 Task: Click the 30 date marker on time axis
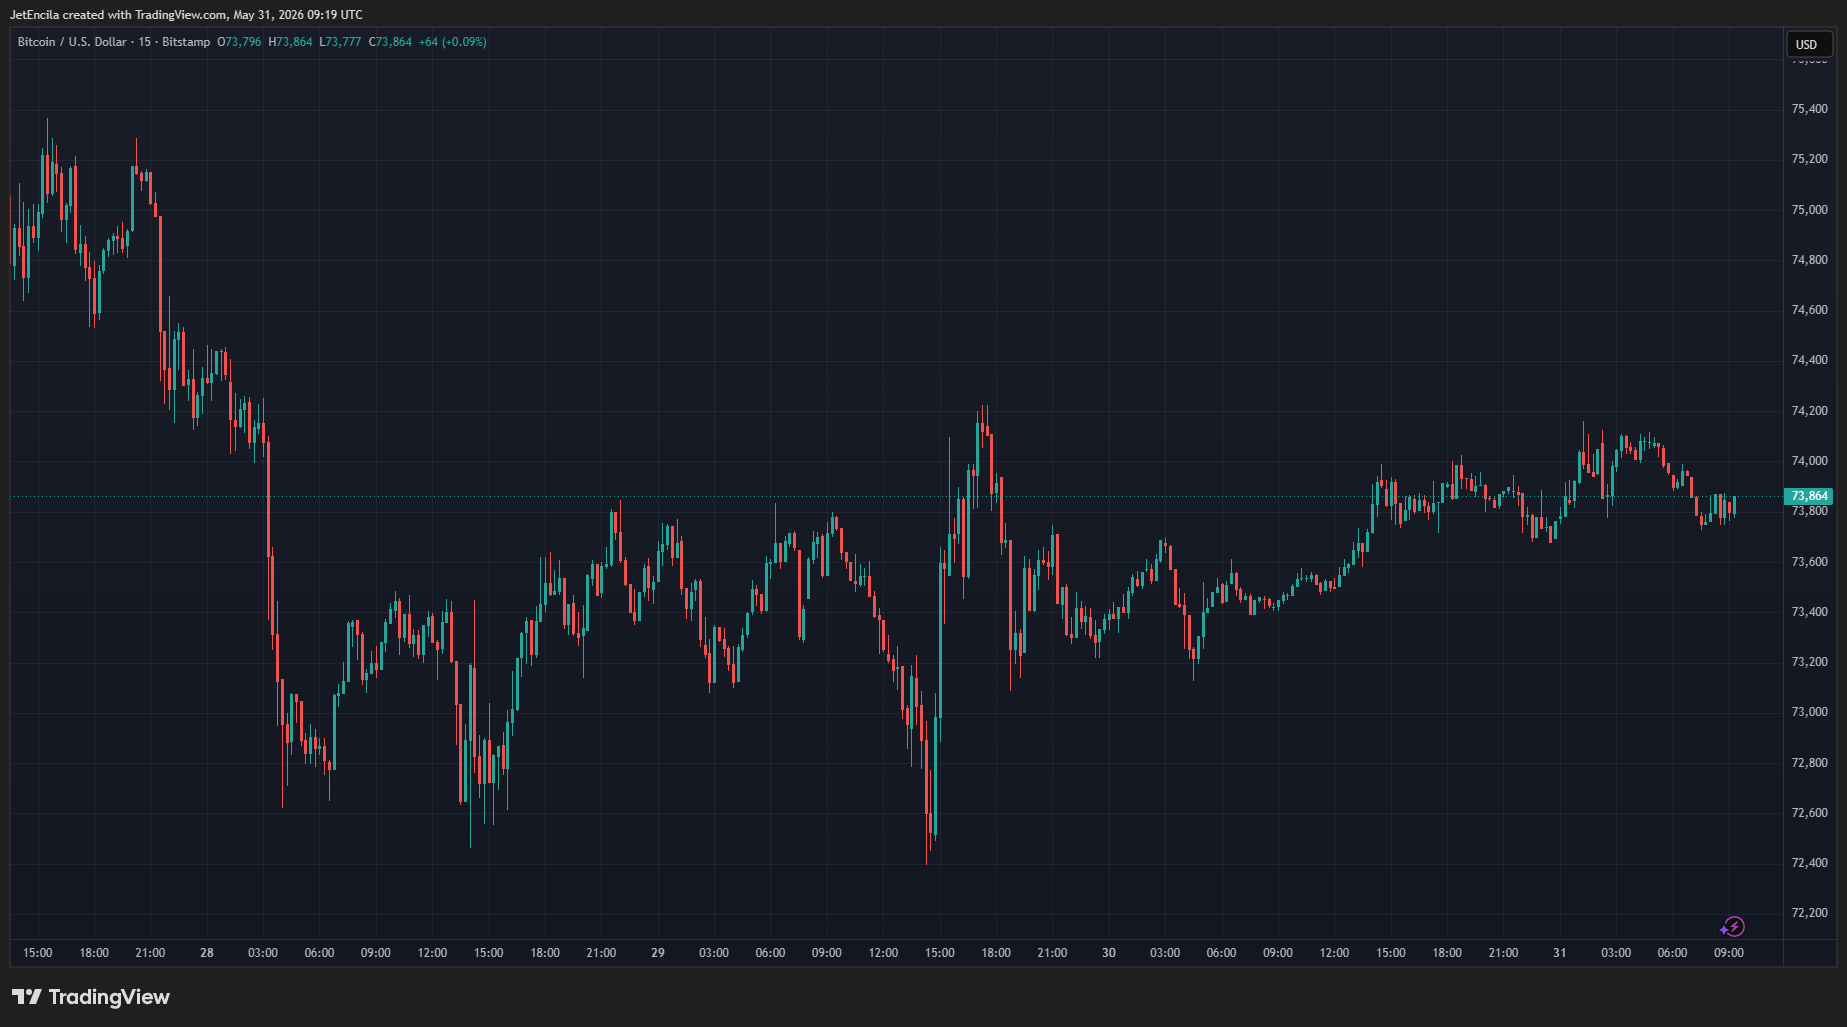[x=1109, y=953]
